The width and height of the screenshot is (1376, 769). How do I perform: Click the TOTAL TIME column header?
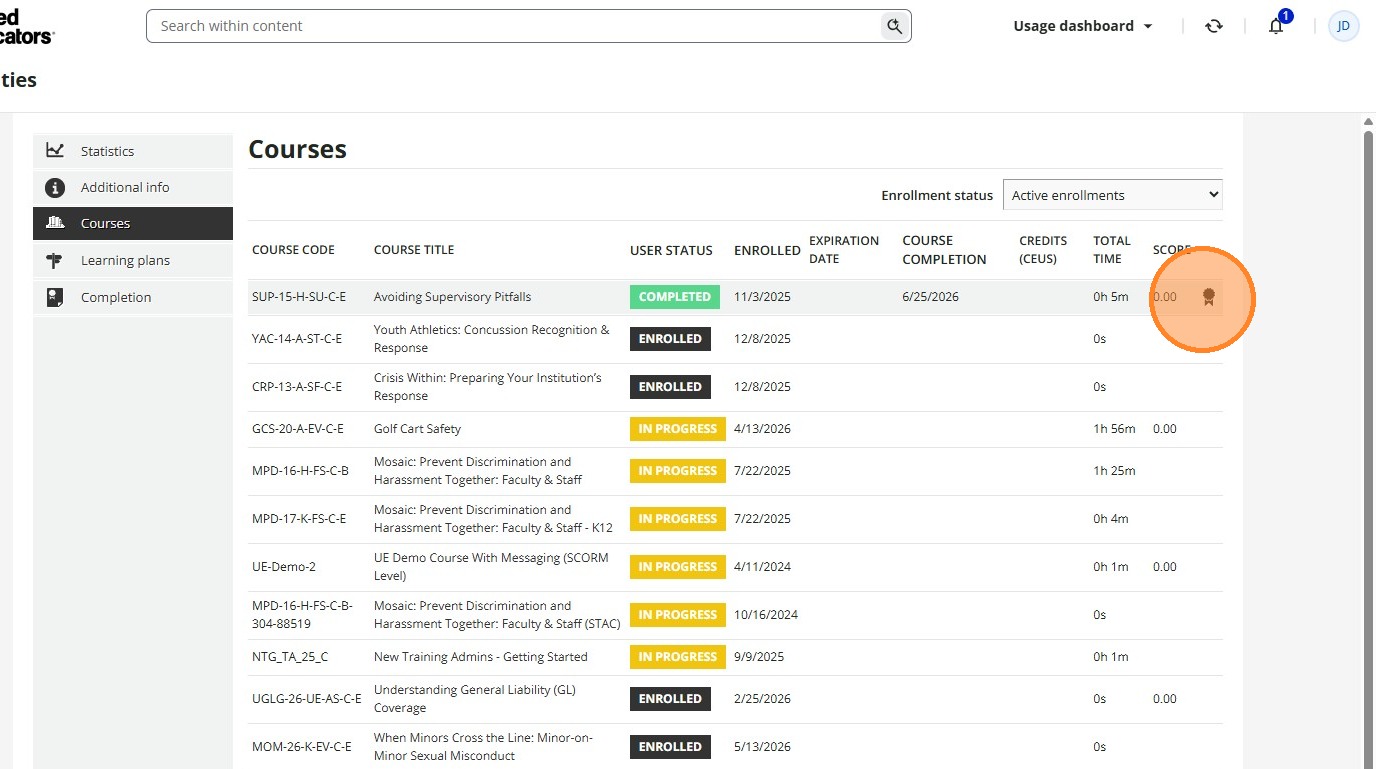pyautogui.click(x=1112, y=250)
